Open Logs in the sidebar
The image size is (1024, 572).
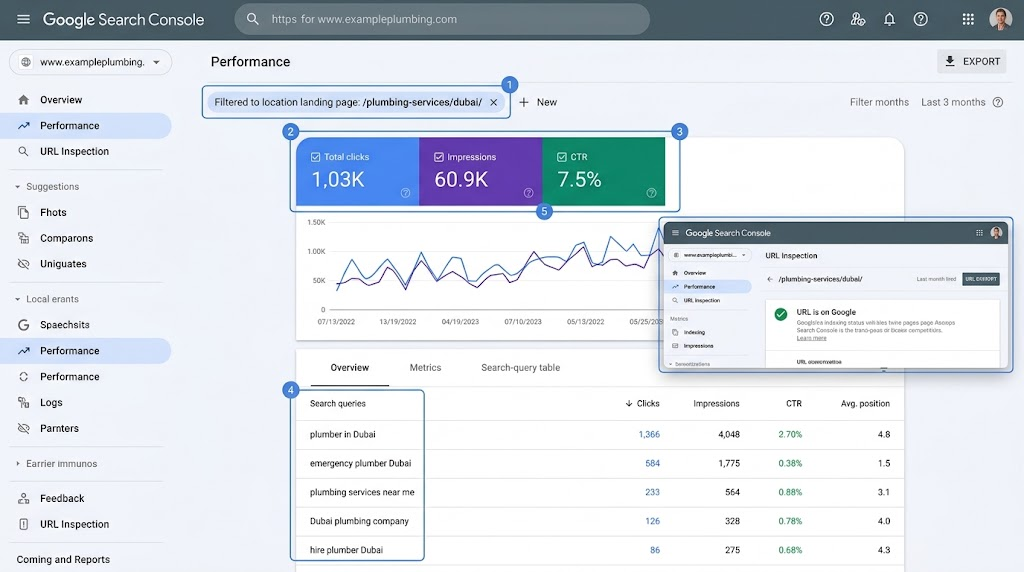(x=51, y=402)
